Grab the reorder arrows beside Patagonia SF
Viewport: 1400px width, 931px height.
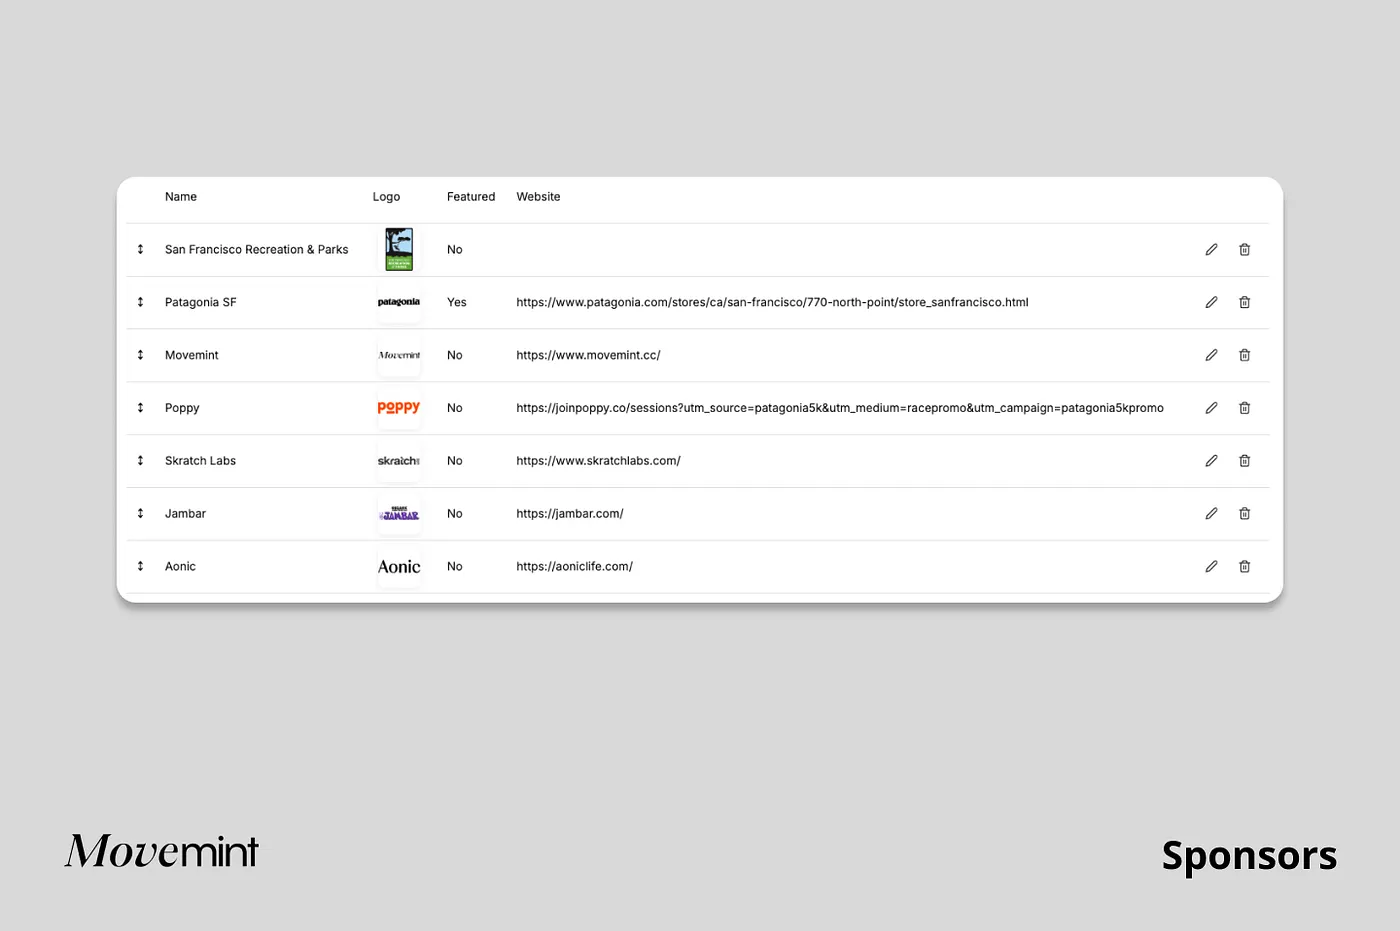[x=140, y=302]
